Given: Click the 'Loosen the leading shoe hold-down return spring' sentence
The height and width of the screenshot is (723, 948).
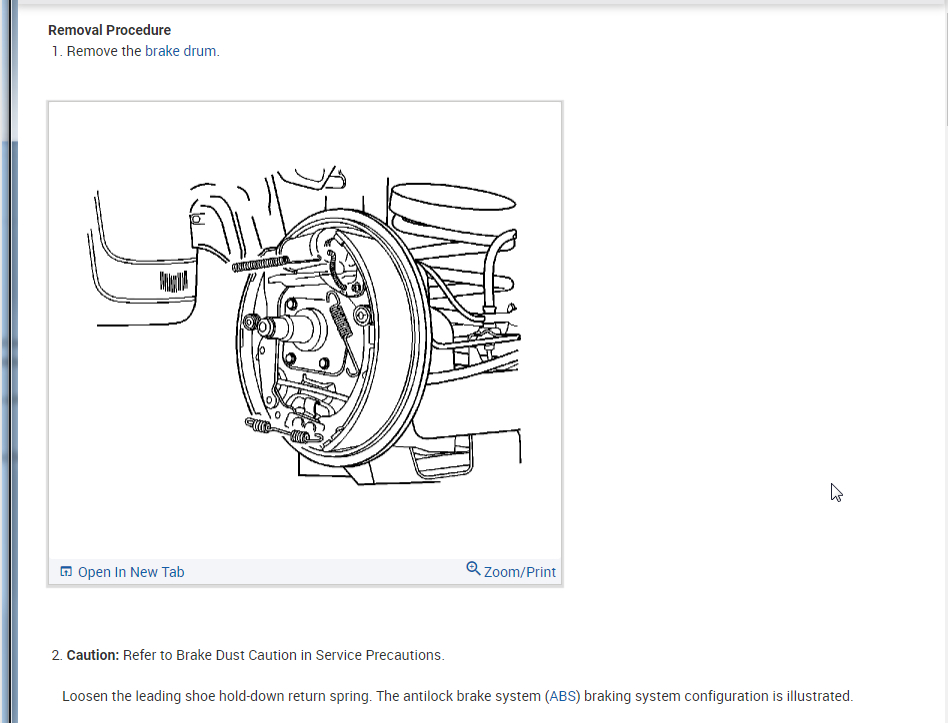Looking at the screenshot, I should 217,696.
